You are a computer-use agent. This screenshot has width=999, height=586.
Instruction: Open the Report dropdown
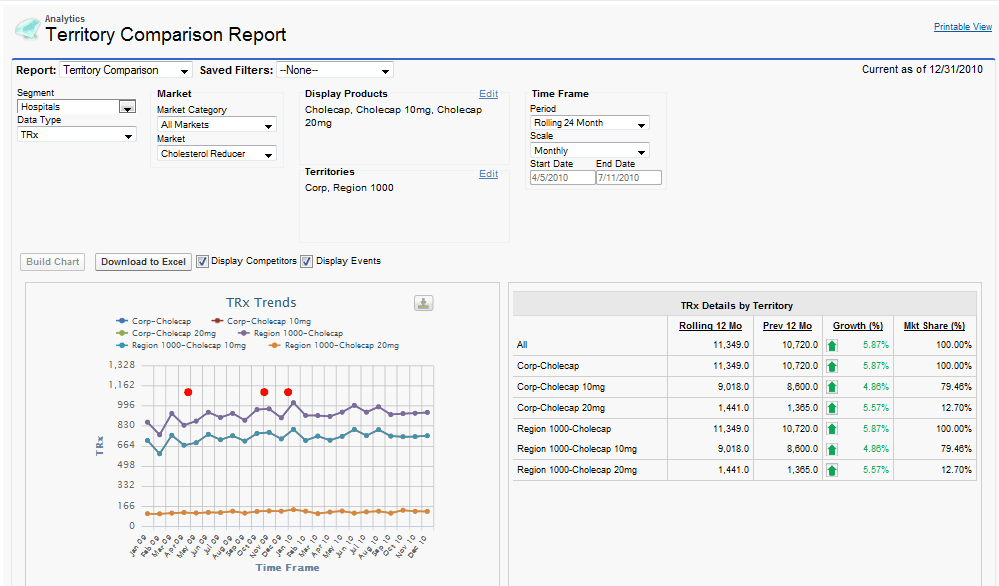click(126, 71)
